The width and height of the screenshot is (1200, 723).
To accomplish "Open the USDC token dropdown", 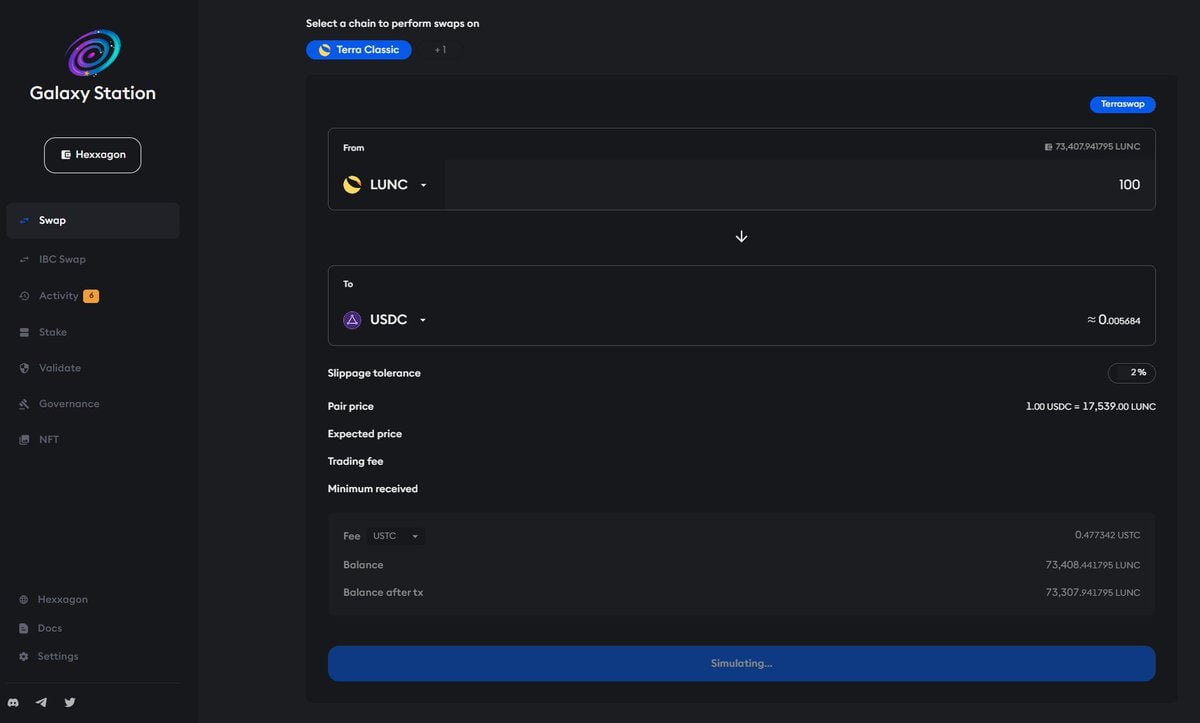I will [x=386, y=320].
